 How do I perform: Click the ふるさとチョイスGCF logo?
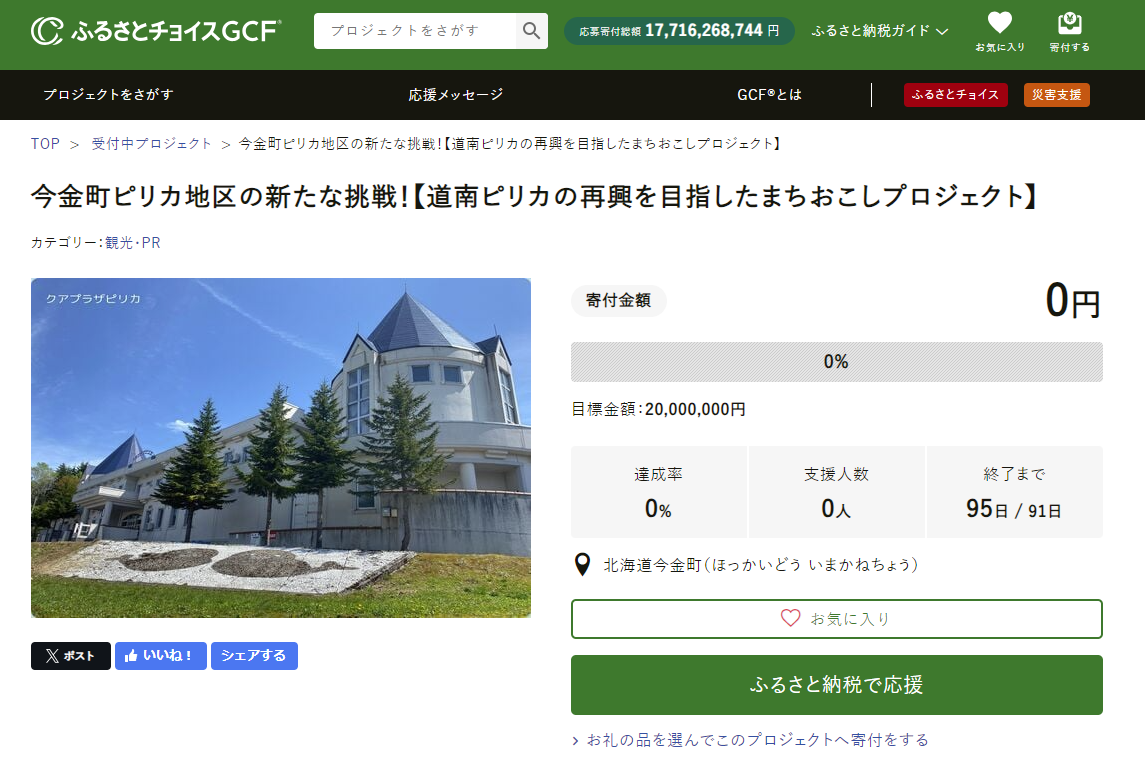click(156, 31)
